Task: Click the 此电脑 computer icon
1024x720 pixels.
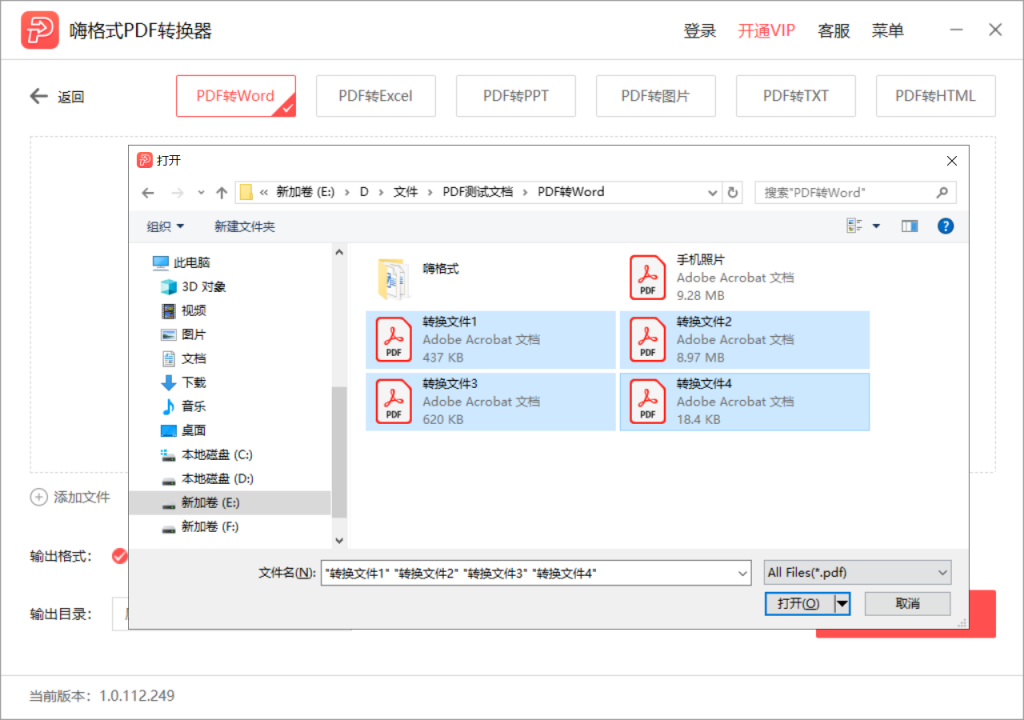Action: point(160,263)
